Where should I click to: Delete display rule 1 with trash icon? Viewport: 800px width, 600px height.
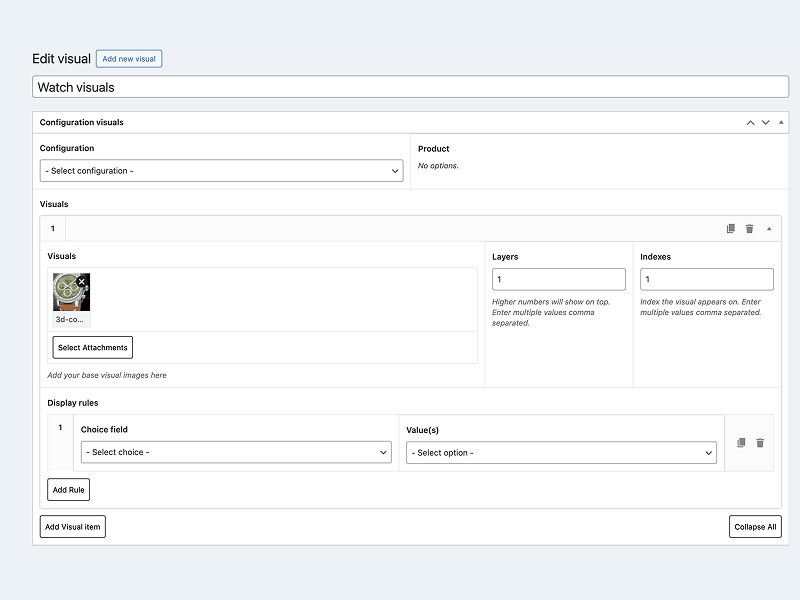coord(760,443)
